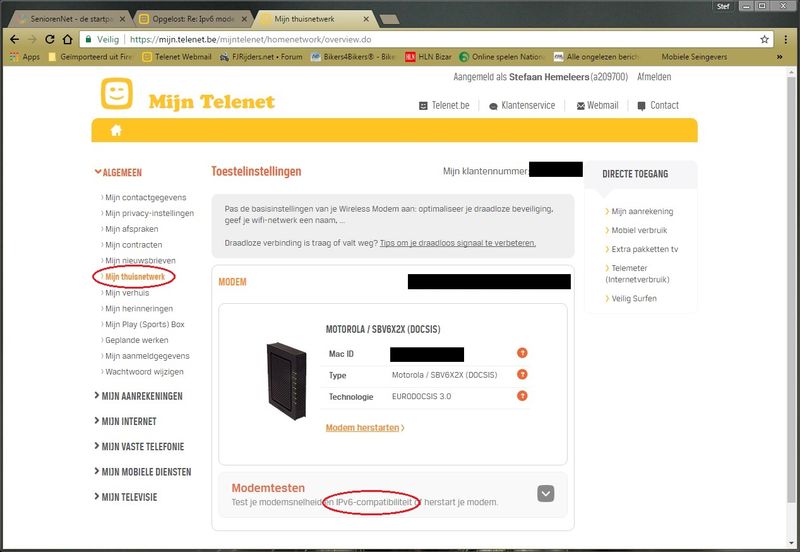Open Mijn Play (Sports) Box item

coord(143,324)
